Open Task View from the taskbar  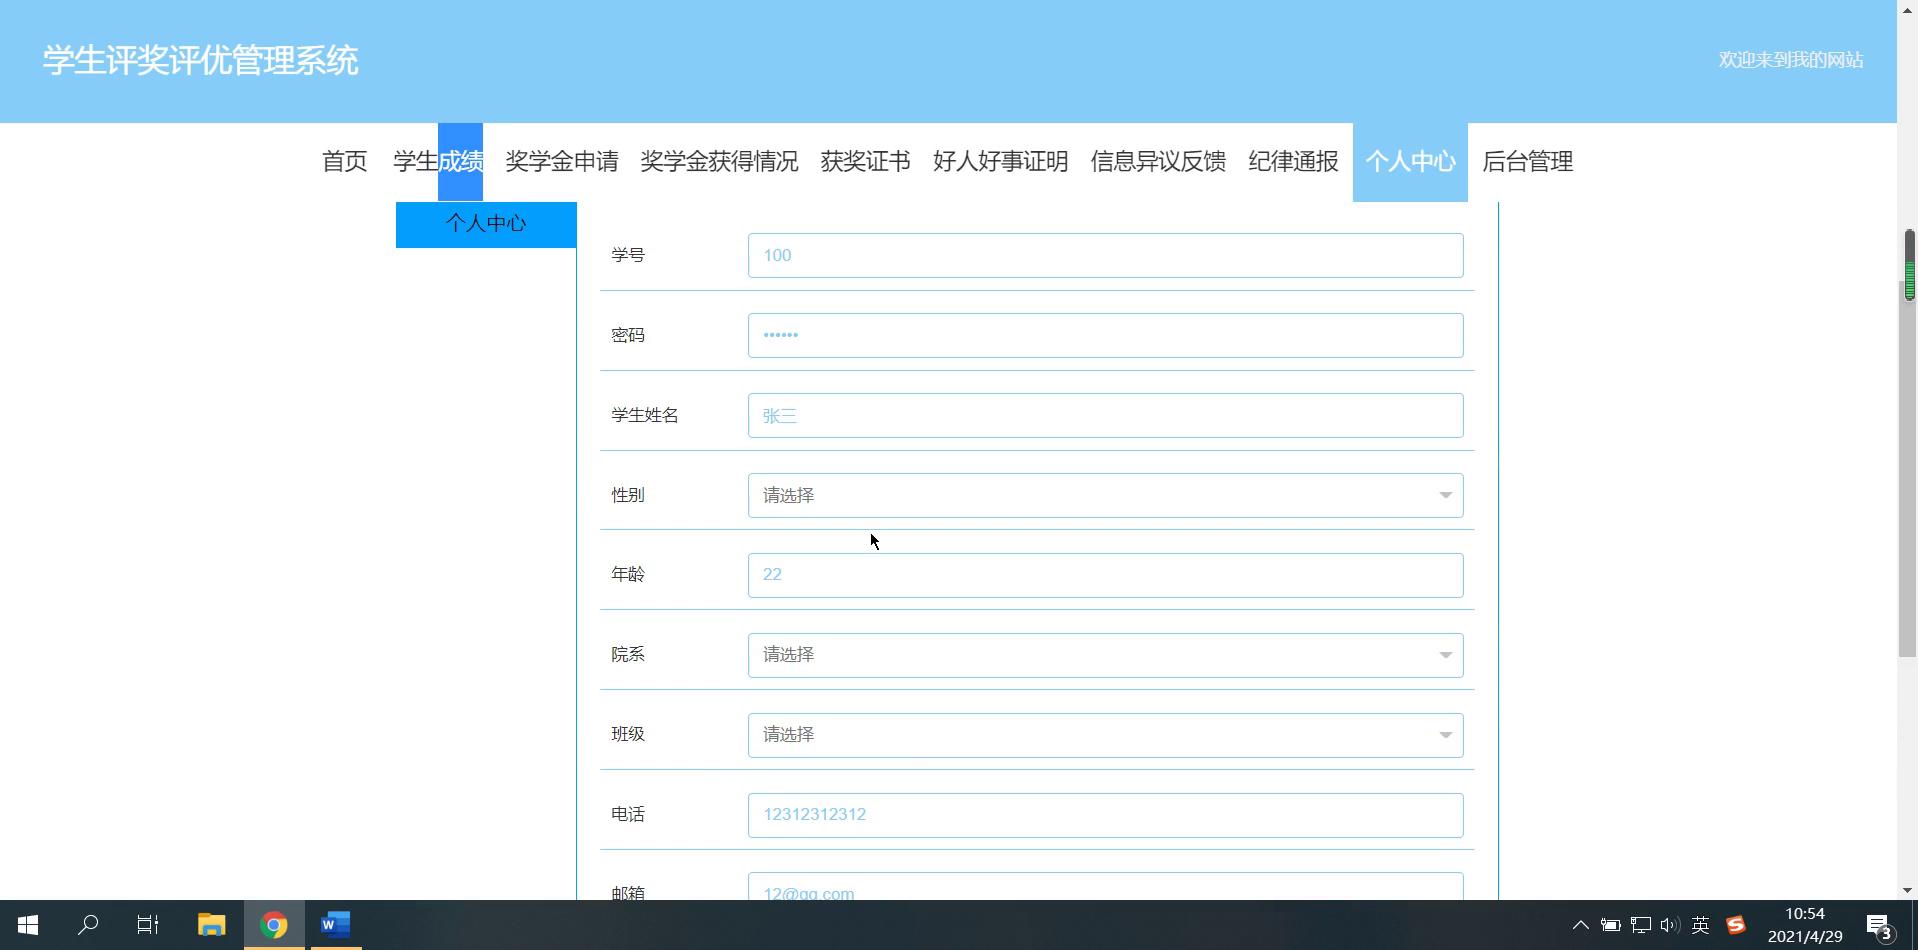pos(148,925)
